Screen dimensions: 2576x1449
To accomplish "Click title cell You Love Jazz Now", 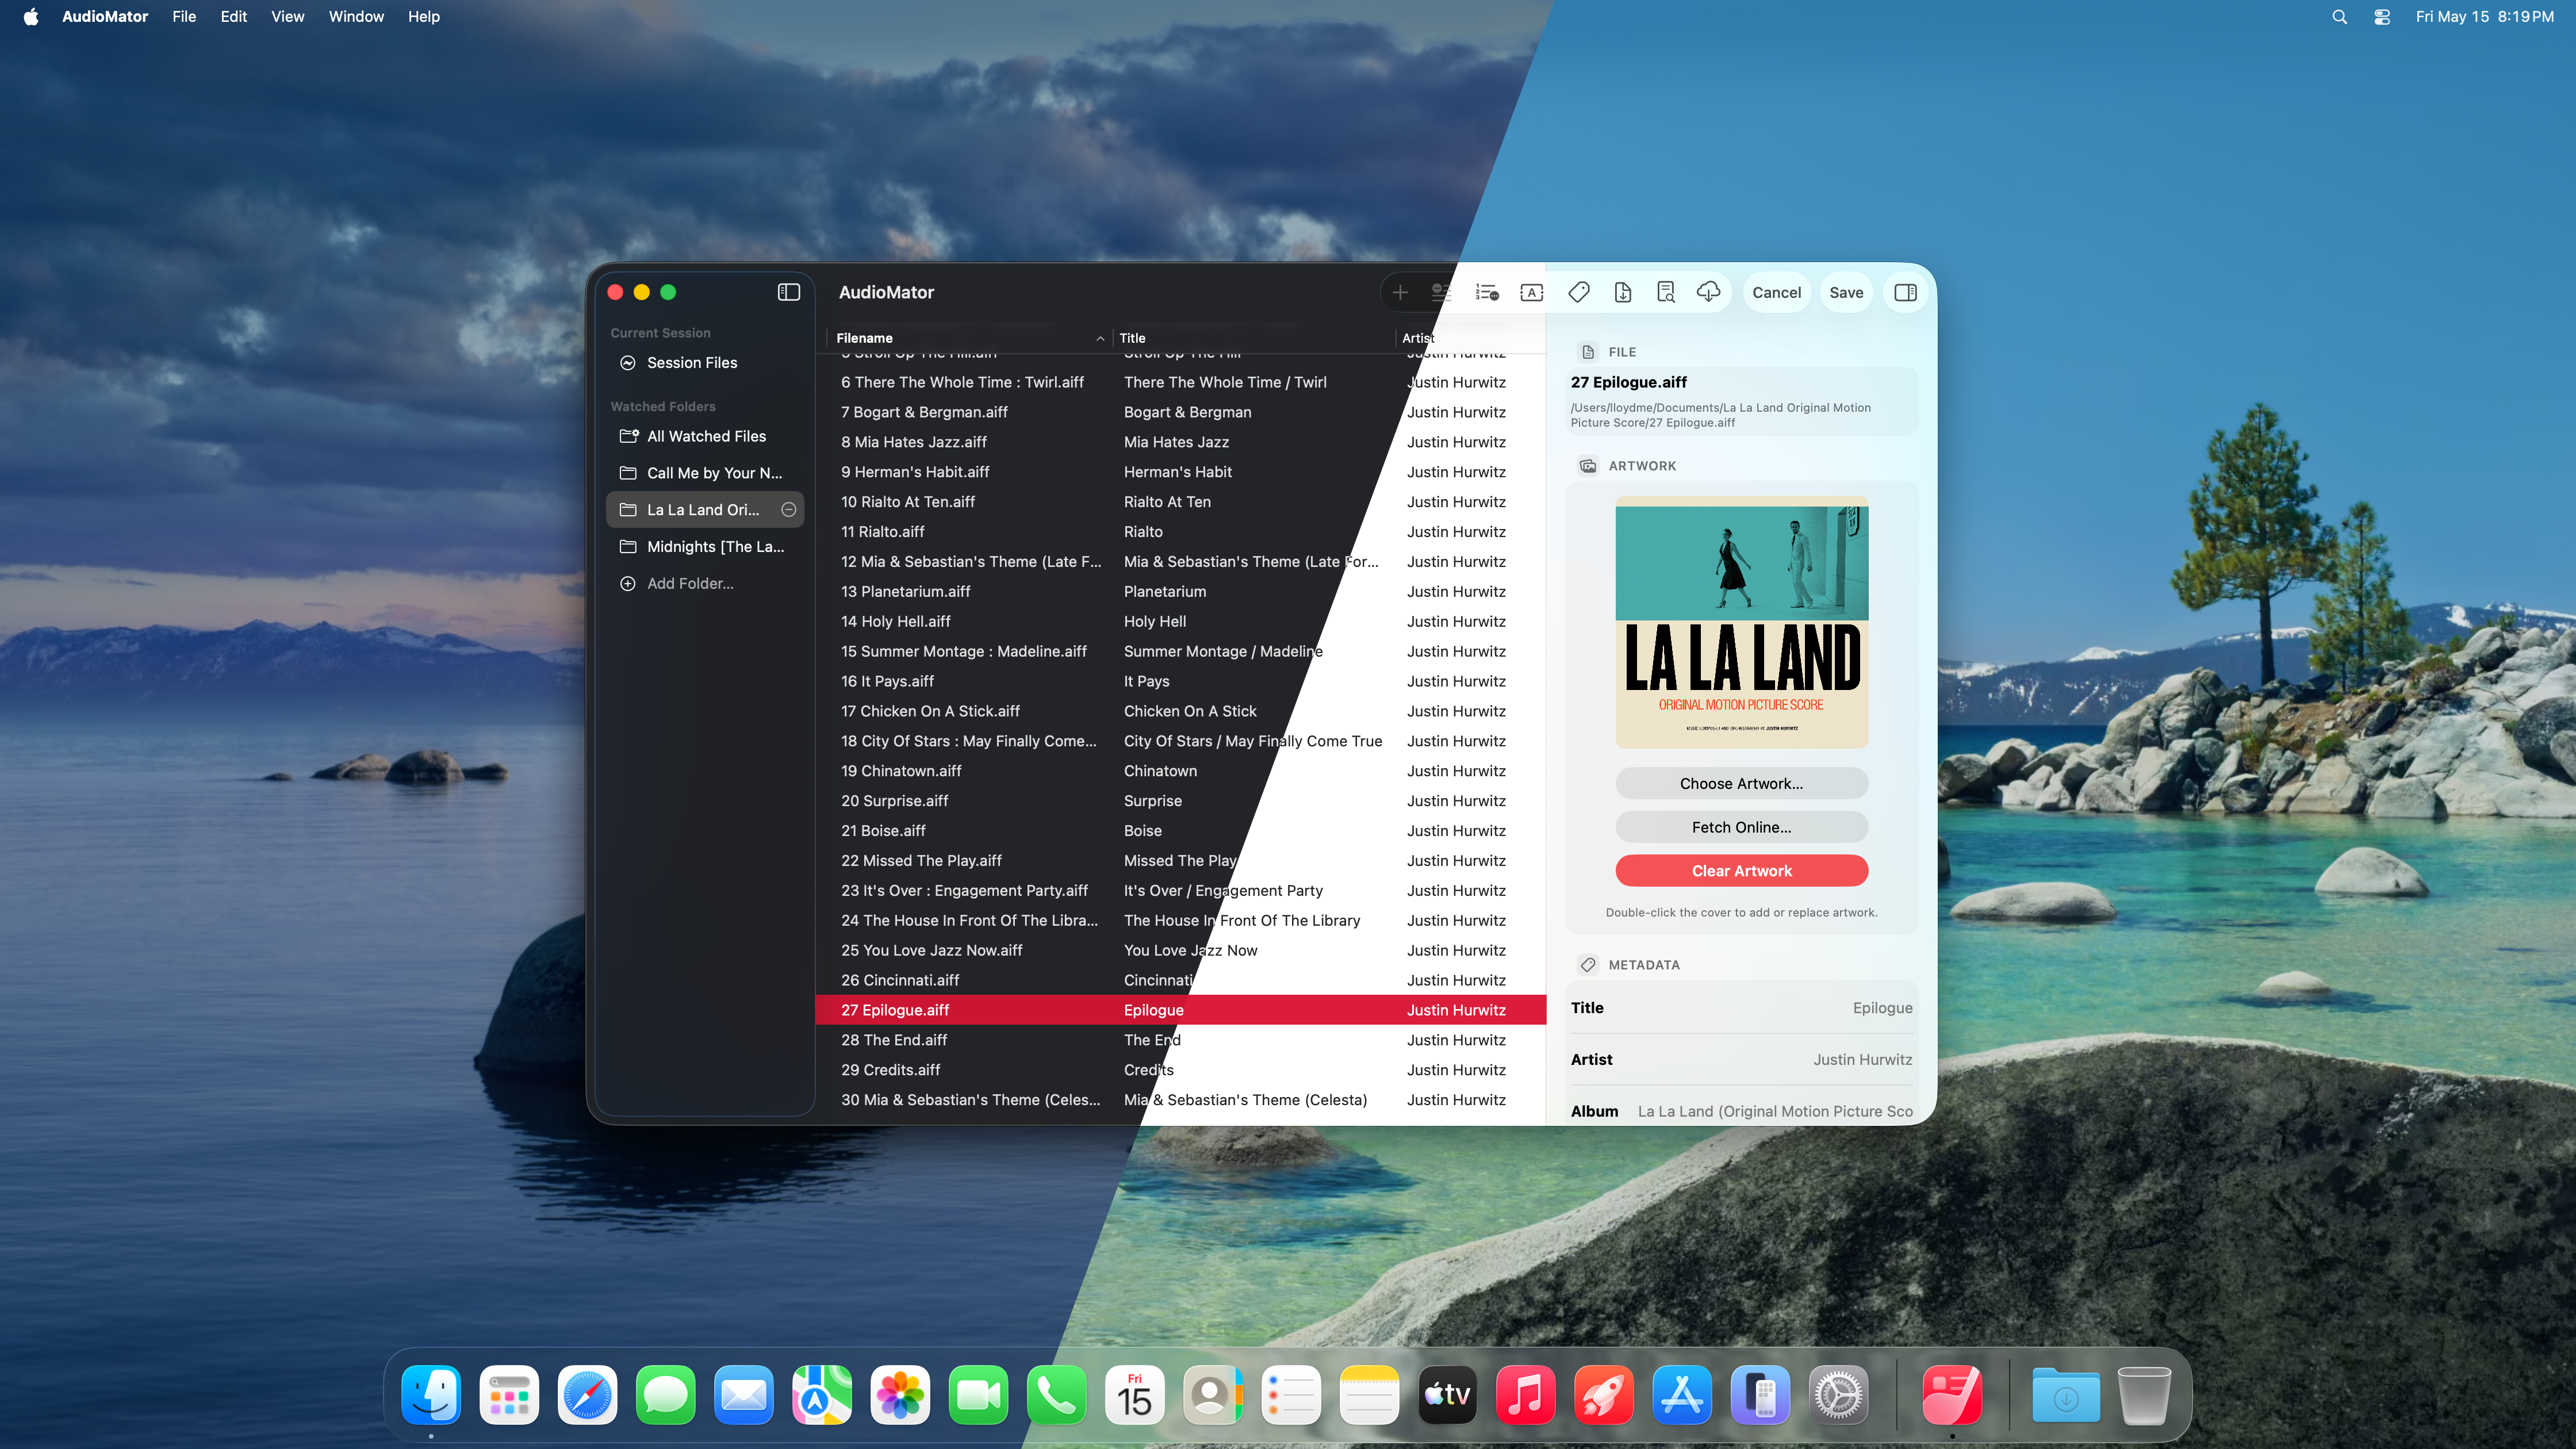I will click(x=1190, y=950).
